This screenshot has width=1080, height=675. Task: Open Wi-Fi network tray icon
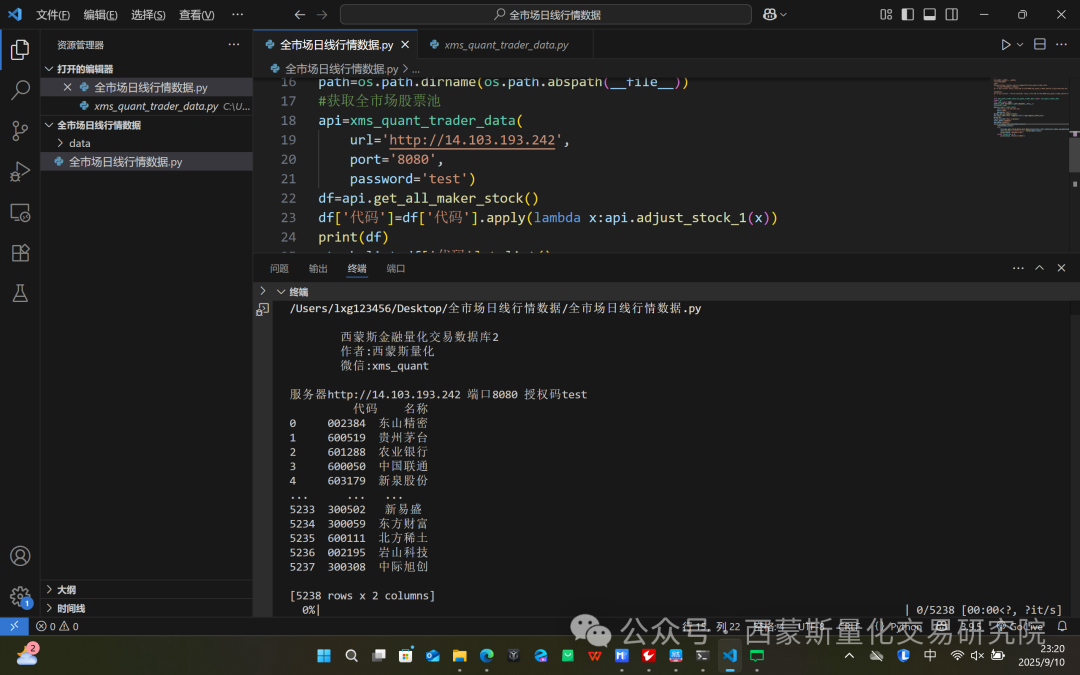957,655
